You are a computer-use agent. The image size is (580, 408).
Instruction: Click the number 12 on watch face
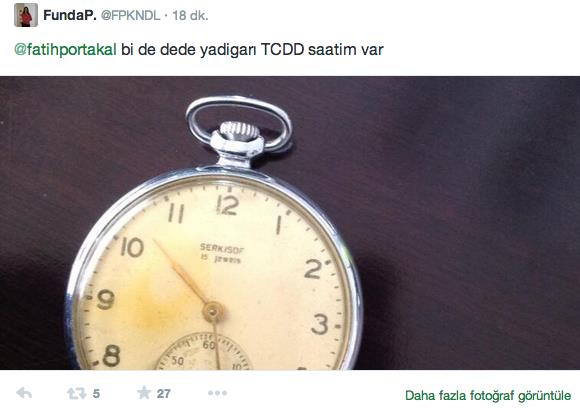pos(227,205)
